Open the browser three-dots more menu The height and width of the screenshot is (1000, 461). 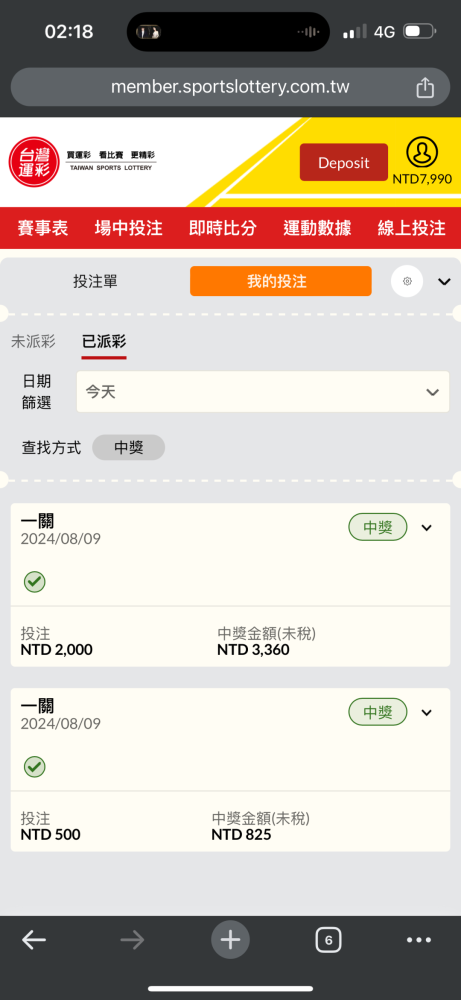[x=419, y=939]
